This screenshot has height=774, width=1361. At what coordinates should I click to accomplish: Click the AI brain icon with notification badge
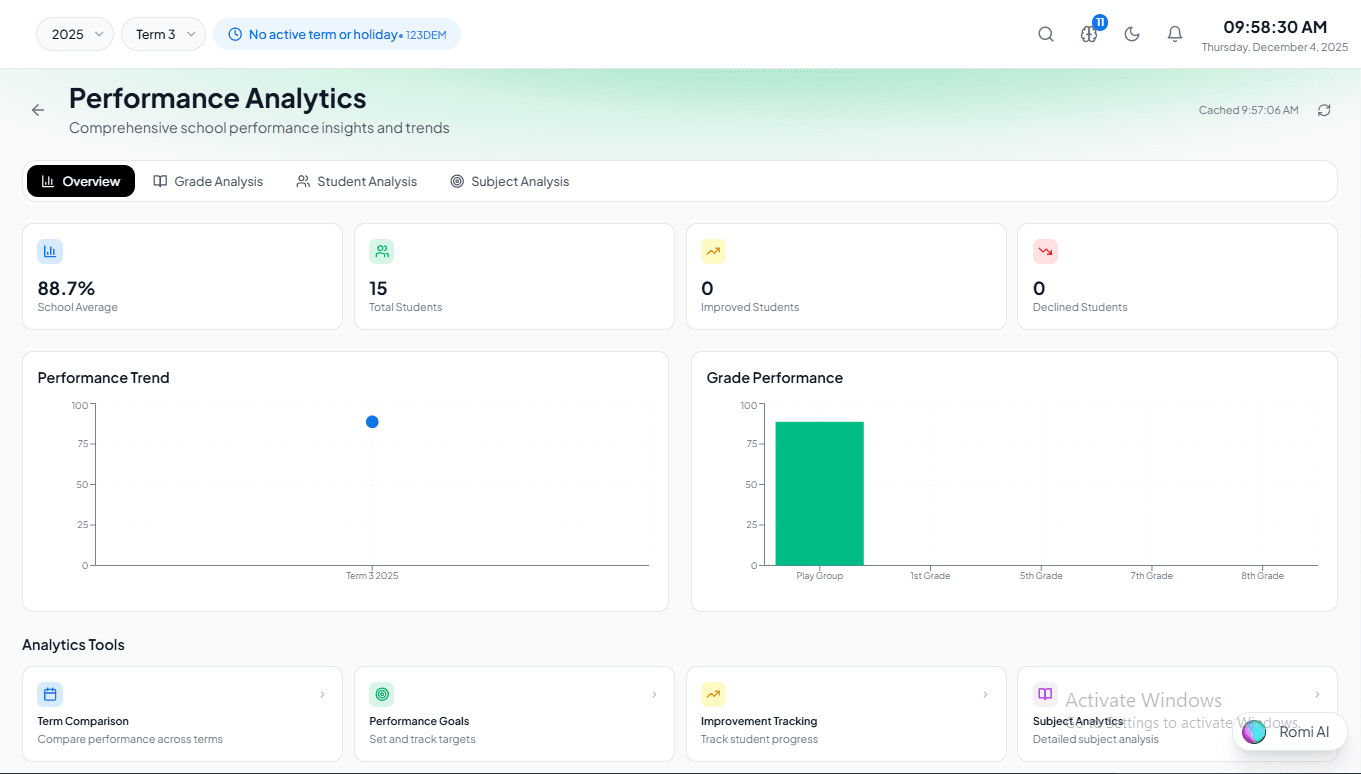coord(1089,33)
